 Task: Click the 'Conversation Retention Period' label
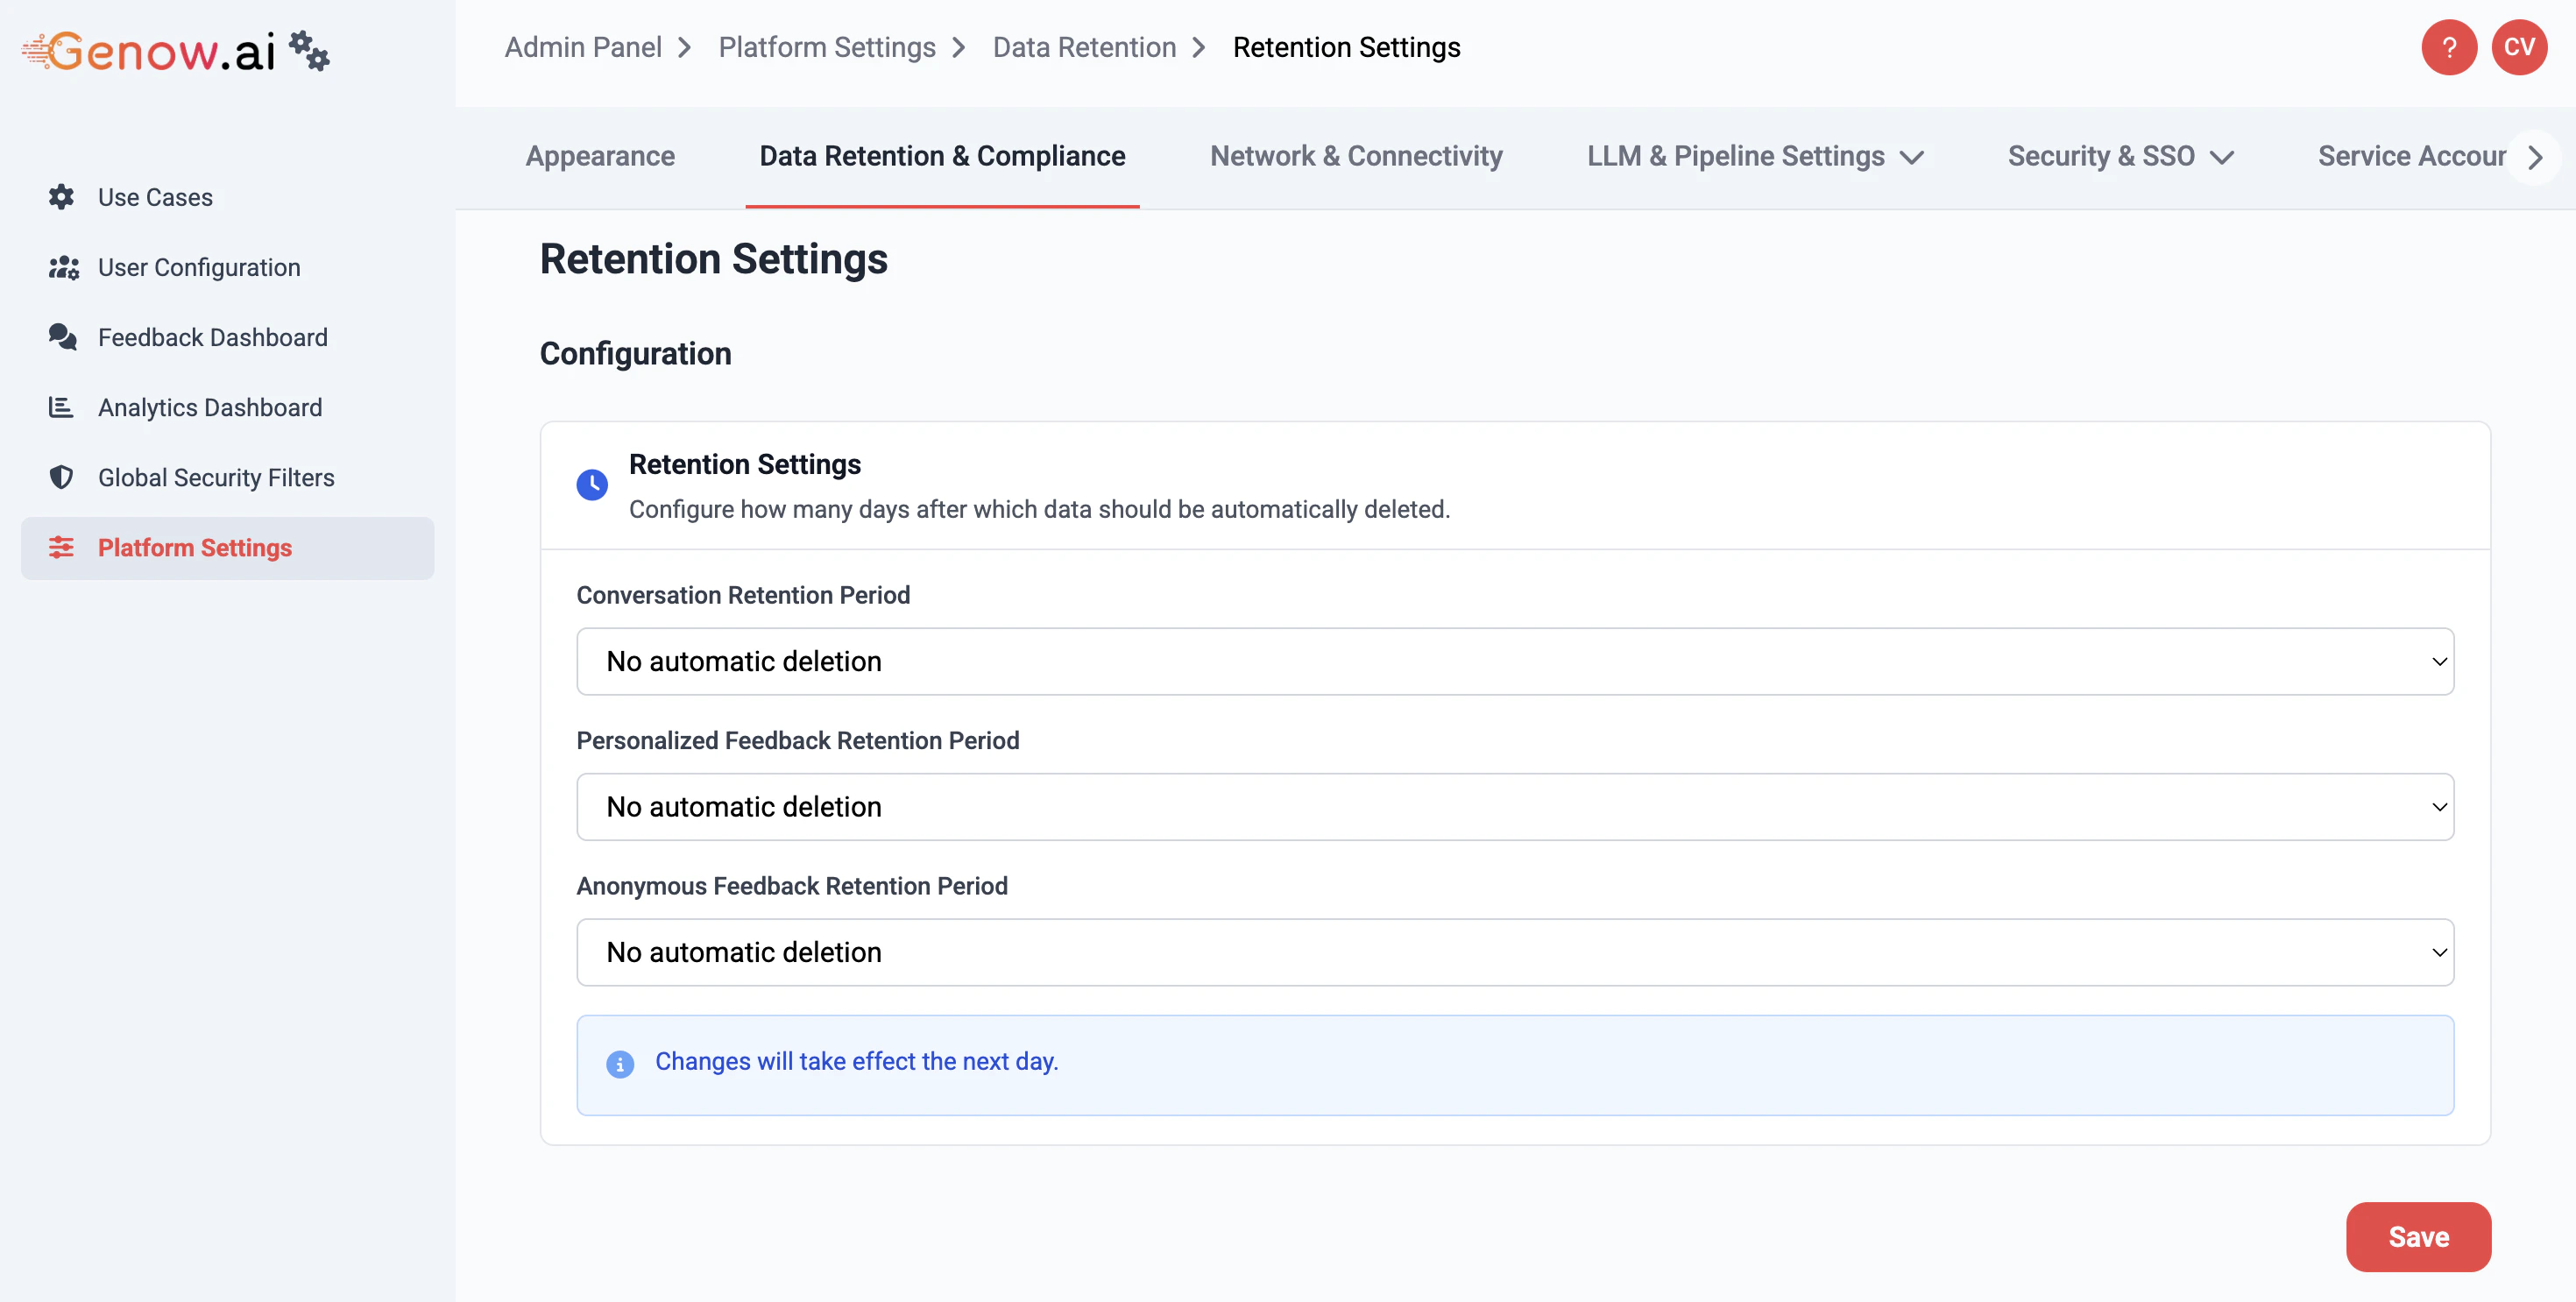(x=742, y=595)
